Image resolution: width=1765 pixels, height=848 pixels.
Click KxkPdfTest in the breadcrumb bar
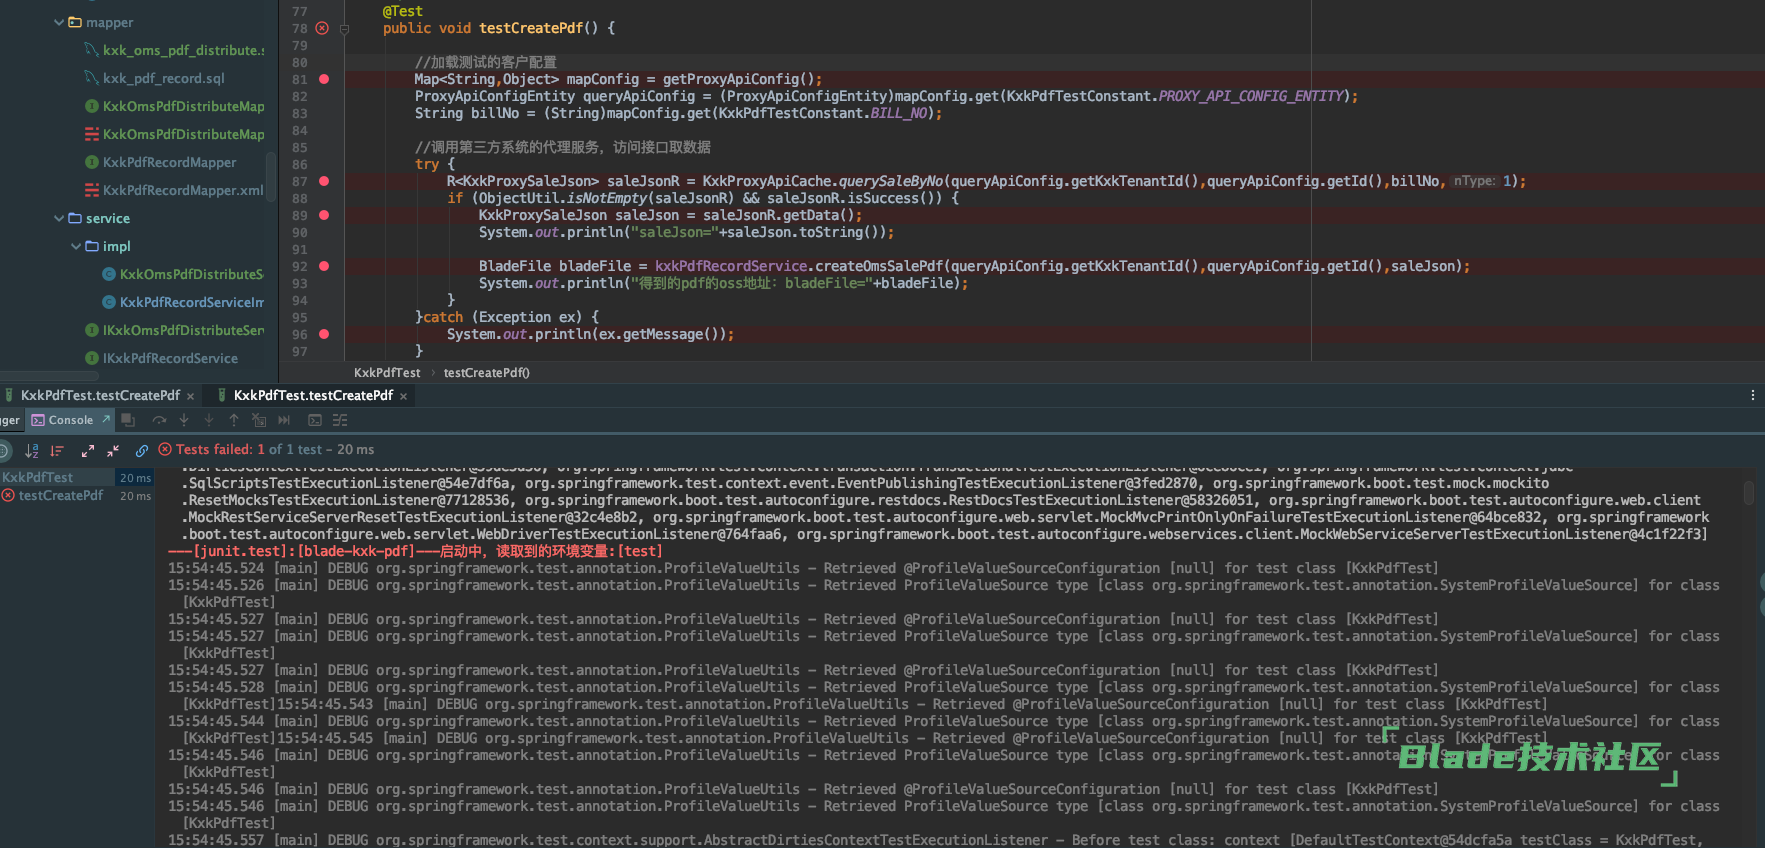tap(387, 373)
